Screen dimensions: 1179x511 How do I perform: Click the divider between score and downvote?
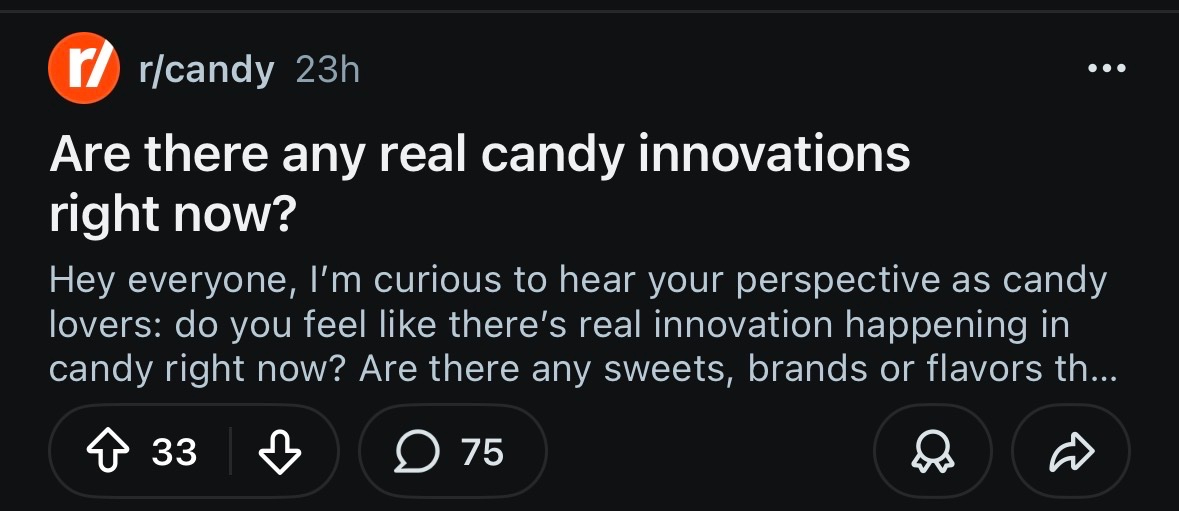click(231, 452)
